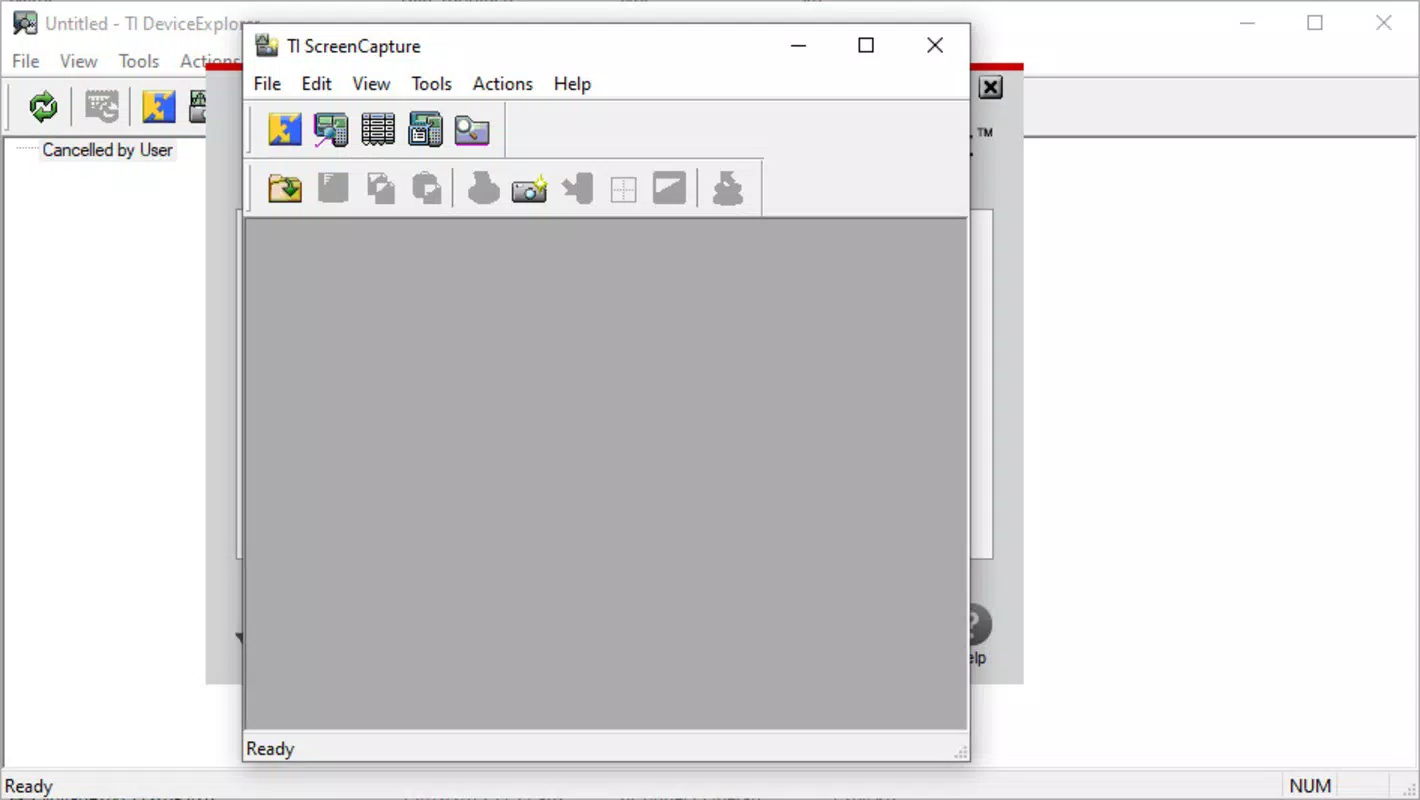1420x800 pixels.
Task: Click the TI DeviceExplorer title bar icon
Action: pyautogui.click(x=25, y=23)
